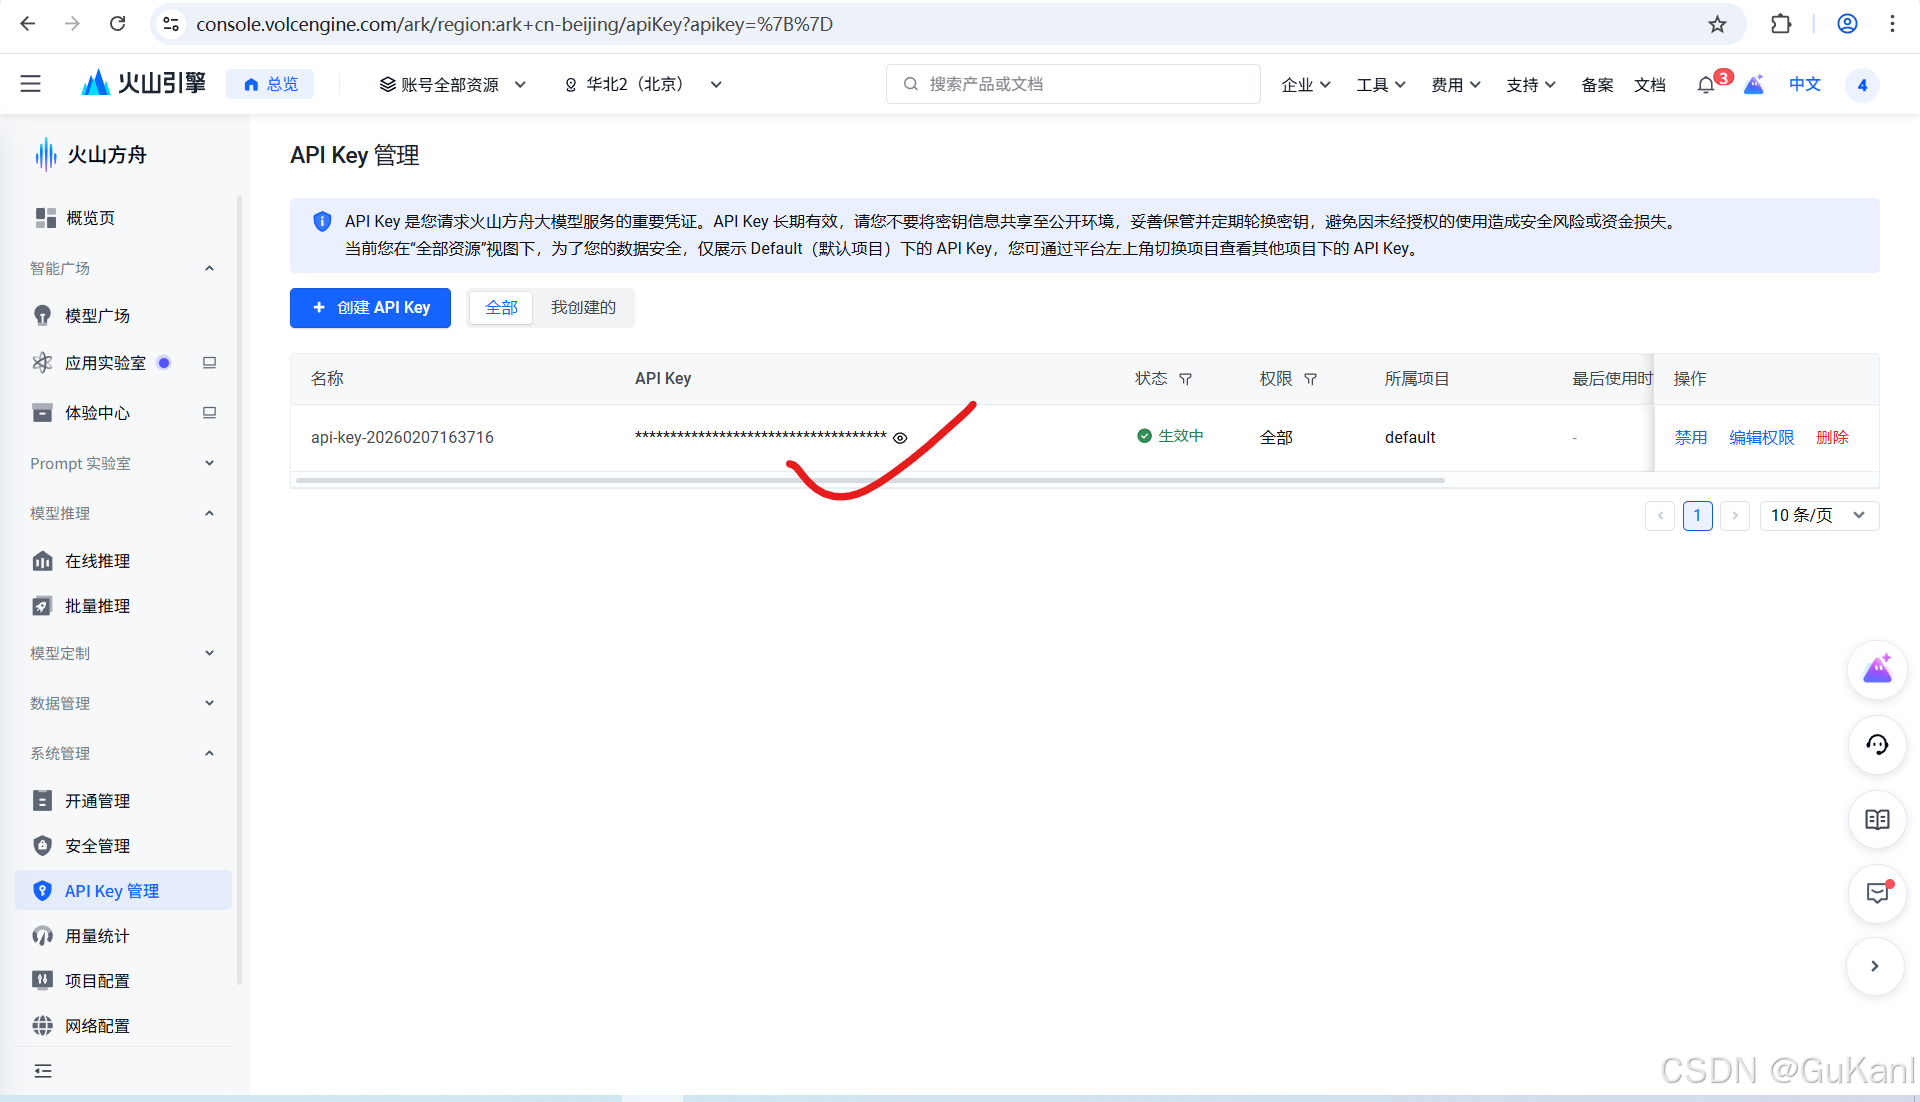Open the floating feedback chat icon

(1877, 894)
